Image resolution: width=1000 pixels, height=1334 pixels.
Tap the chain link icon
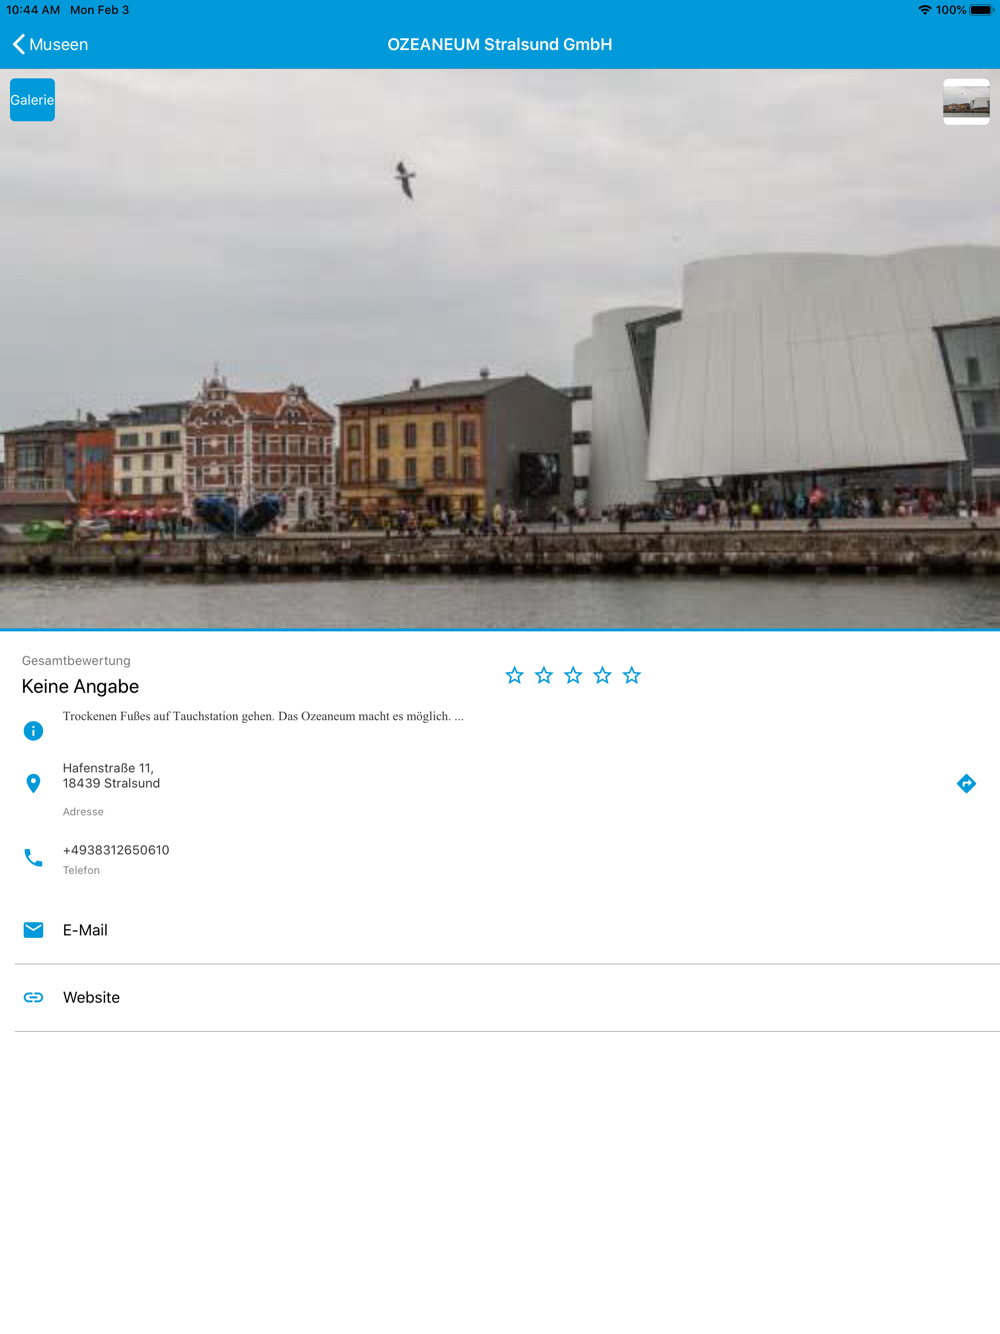pyautogui.click(x=33, y=997)
